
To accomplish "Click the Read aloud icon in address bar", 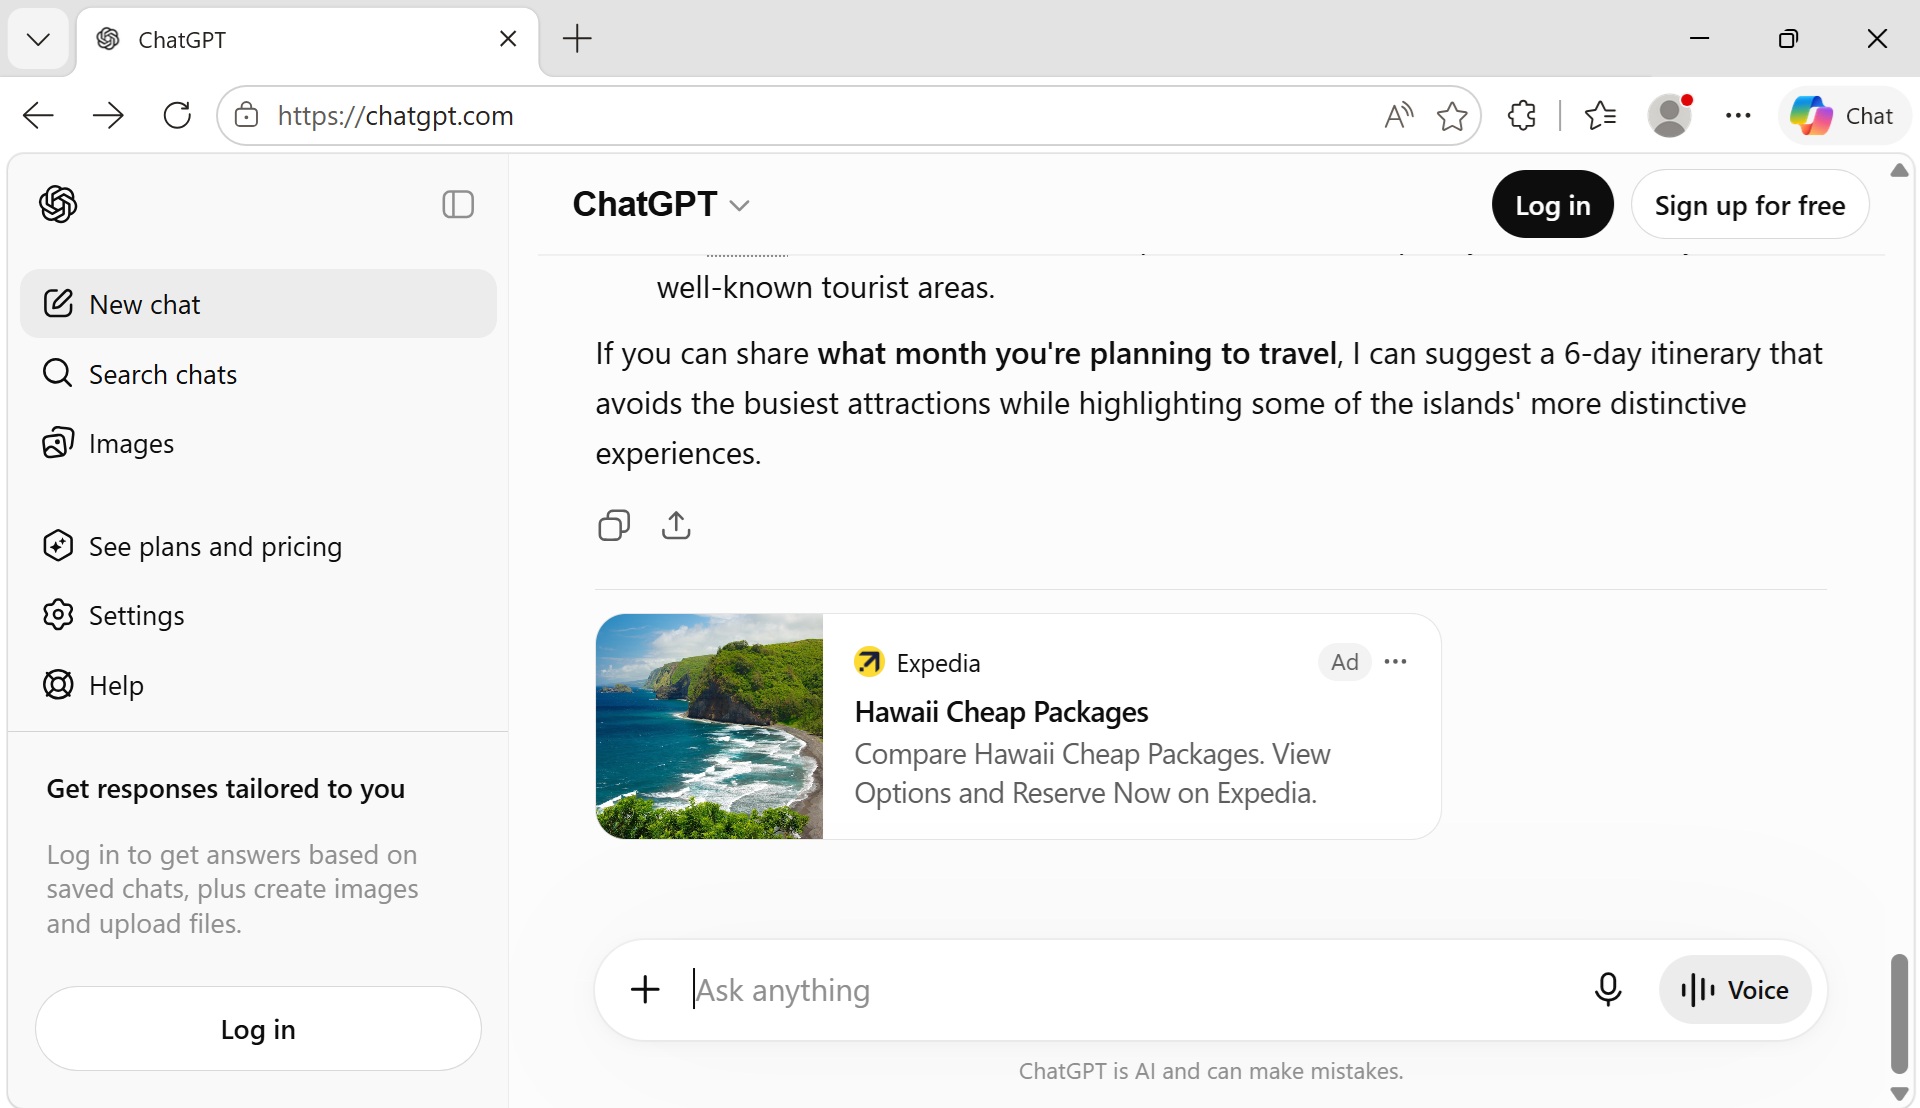I will pyautogui.click(x=1399, y=115).
